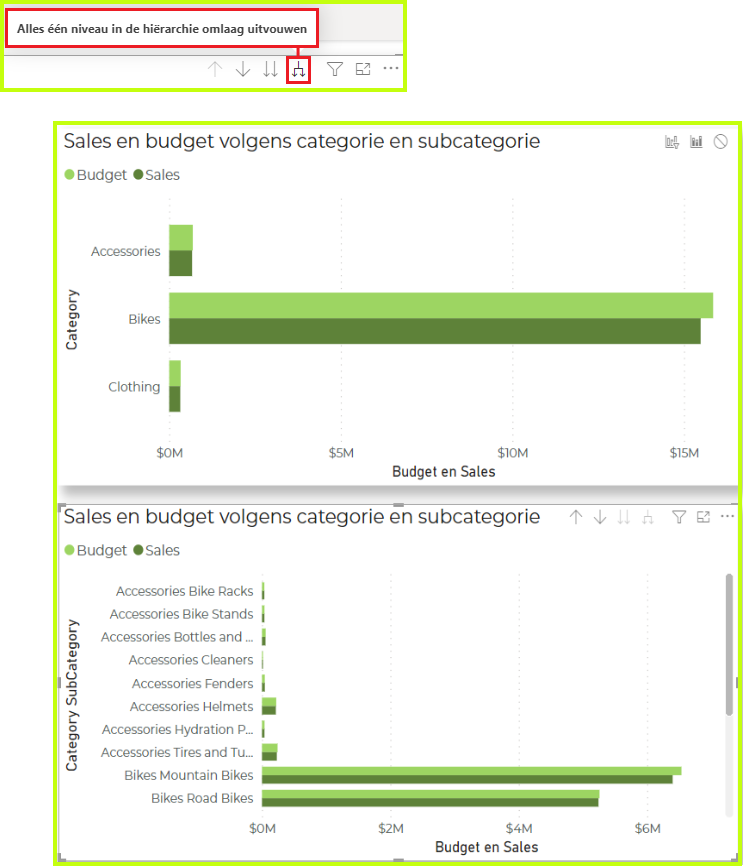
Task: Click the Category SubCategory vertical axis title
Action: tap(72, 696)
